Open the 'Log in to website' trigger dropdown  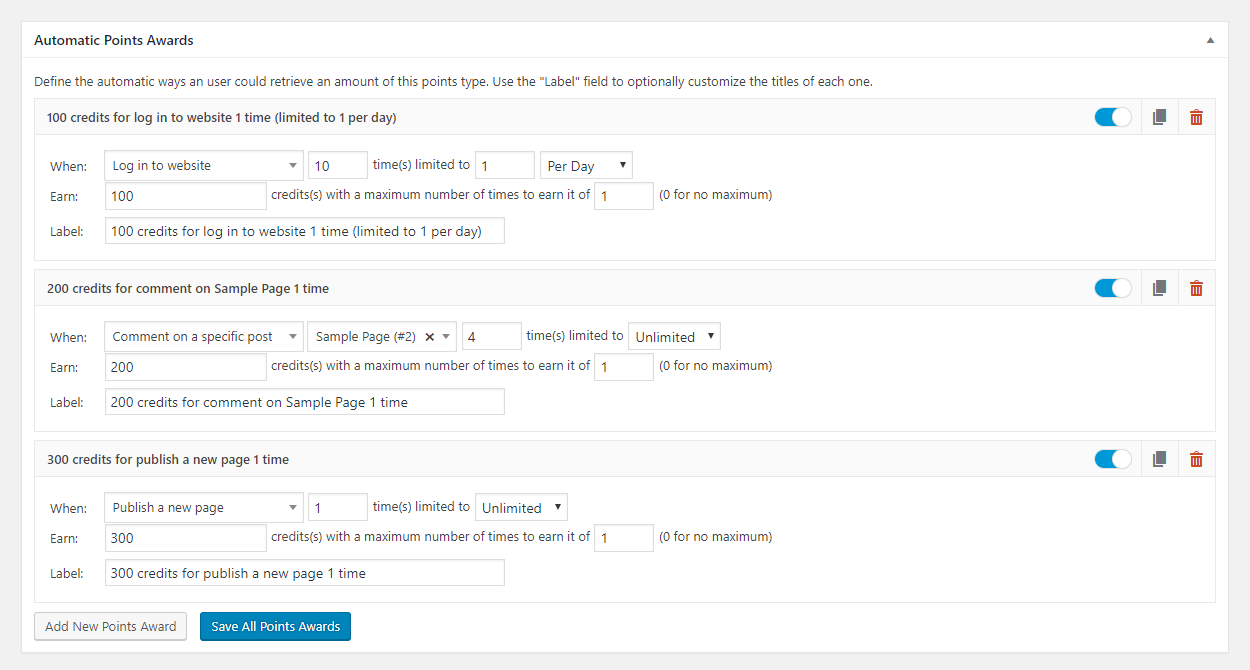click(203, 166)
